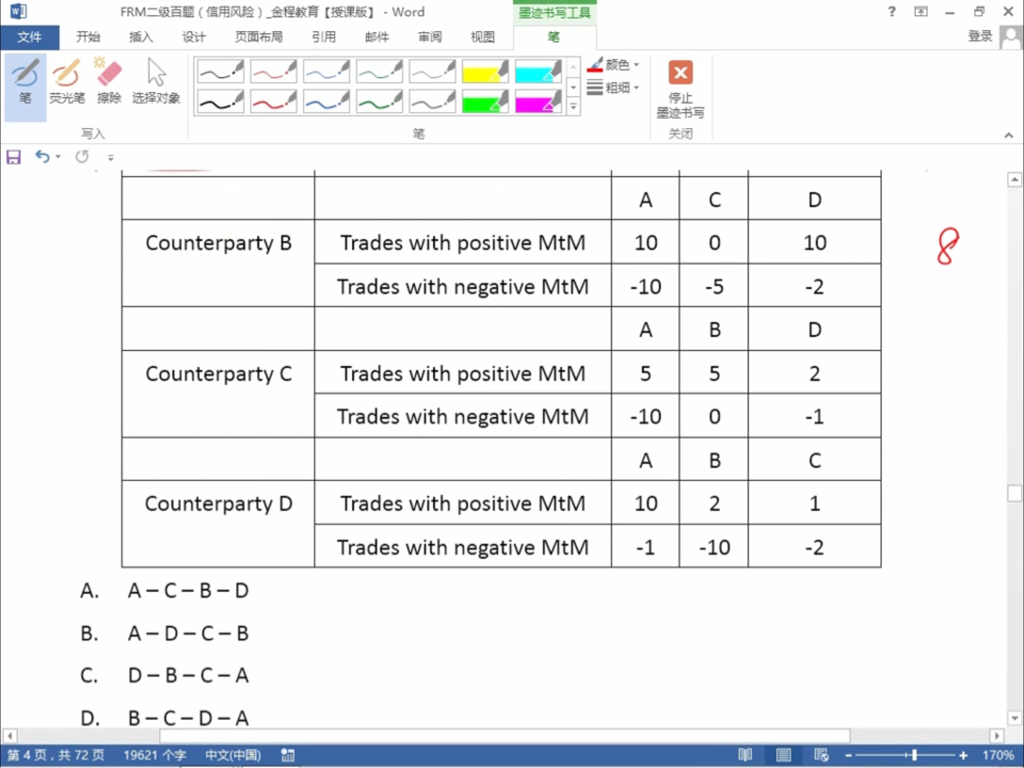
Task: Pick the thick blue pen in bottom row
Action: pyautogui.click(x=327, y=102)
